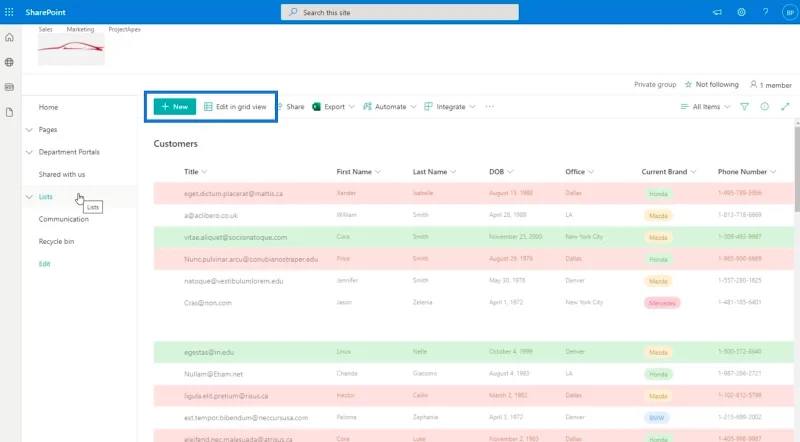Image resolution: width=800 pixels, height=442 pixels.
Task: Open the Current Brand column dropdown
Action: point(693,172)
